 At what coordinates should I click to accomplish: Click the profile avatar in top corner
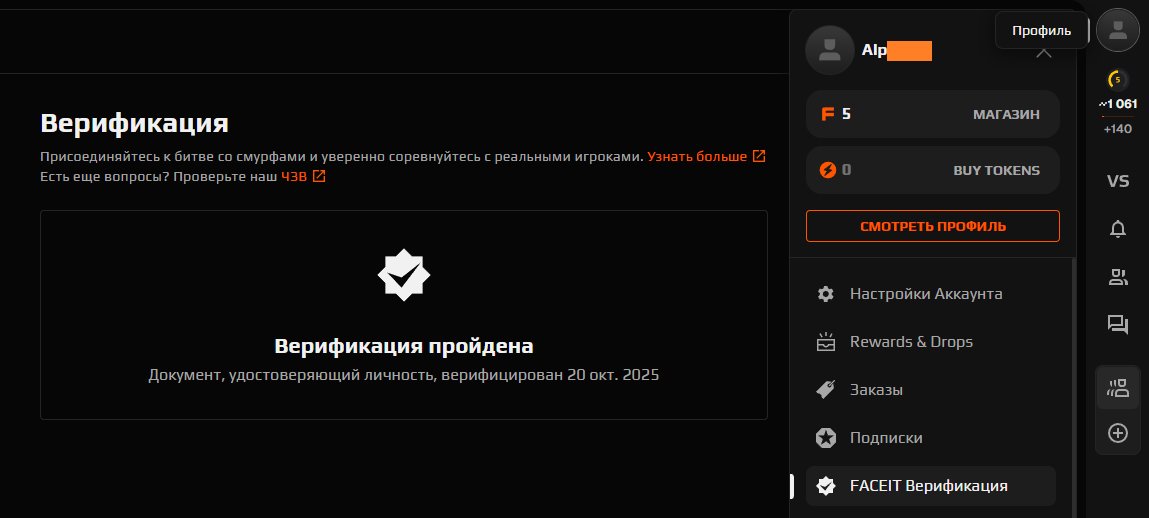coord(1117,30)
